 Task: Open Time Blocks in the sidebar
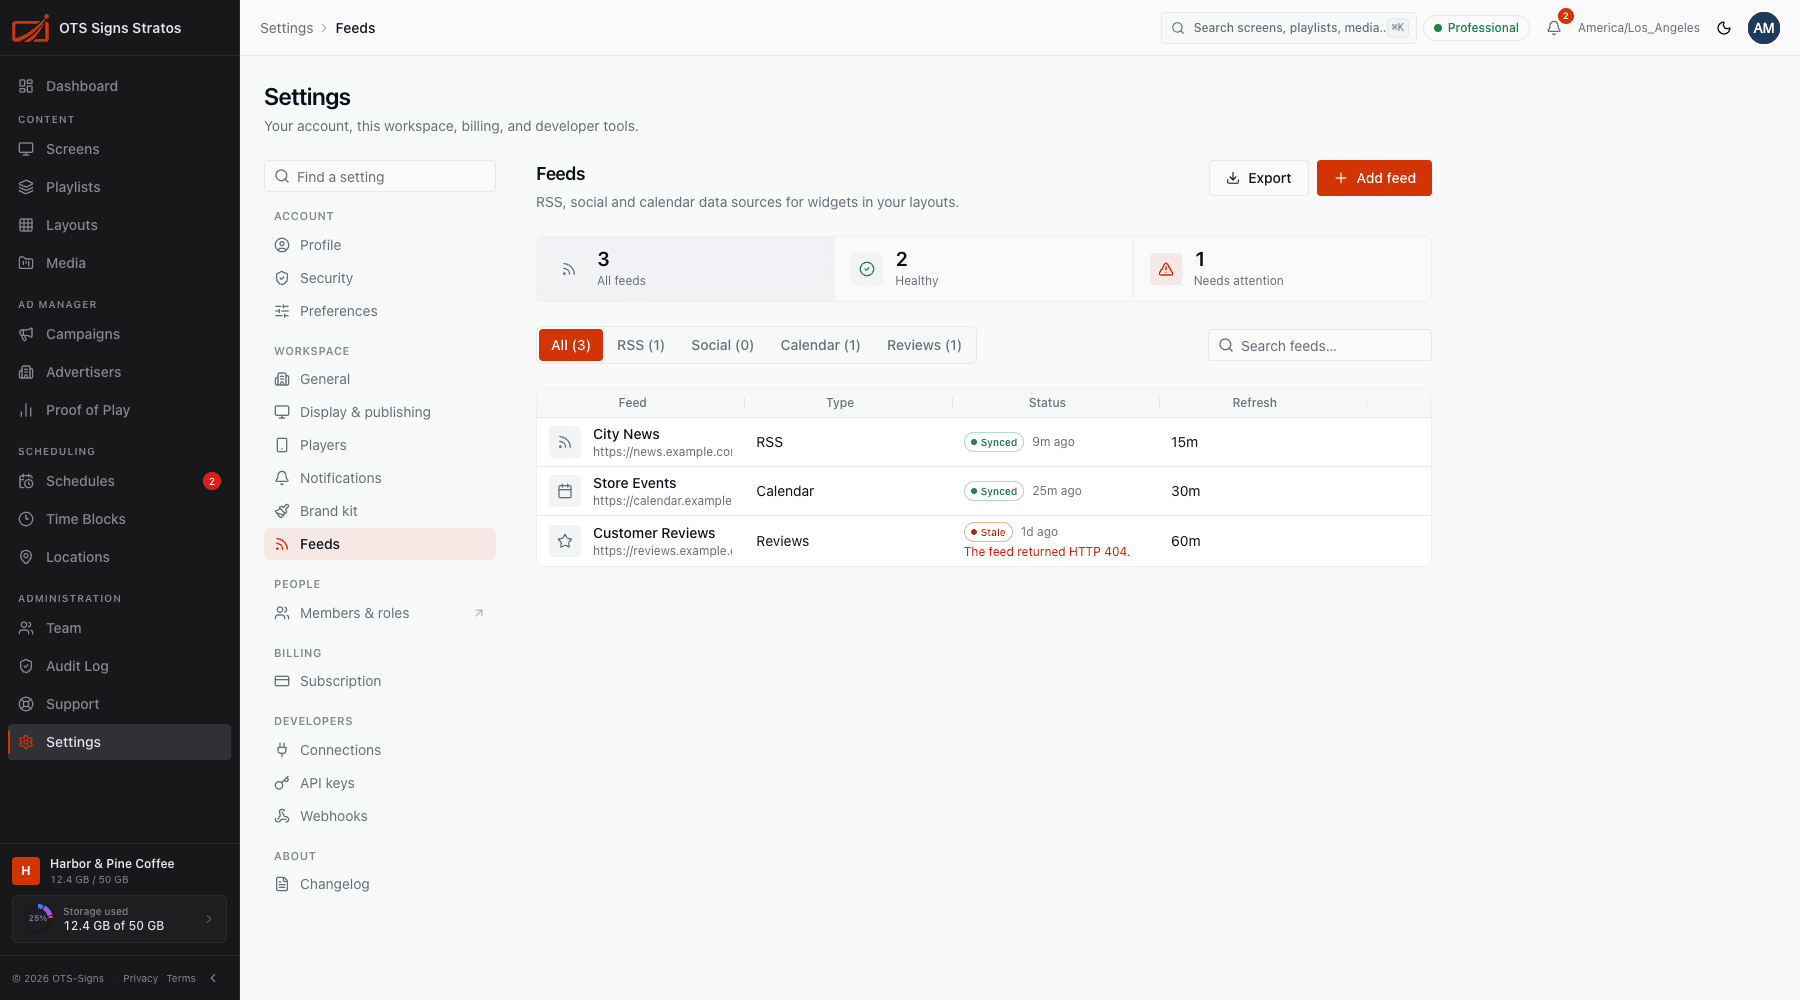pyautogui.click(x=119, y=519)
